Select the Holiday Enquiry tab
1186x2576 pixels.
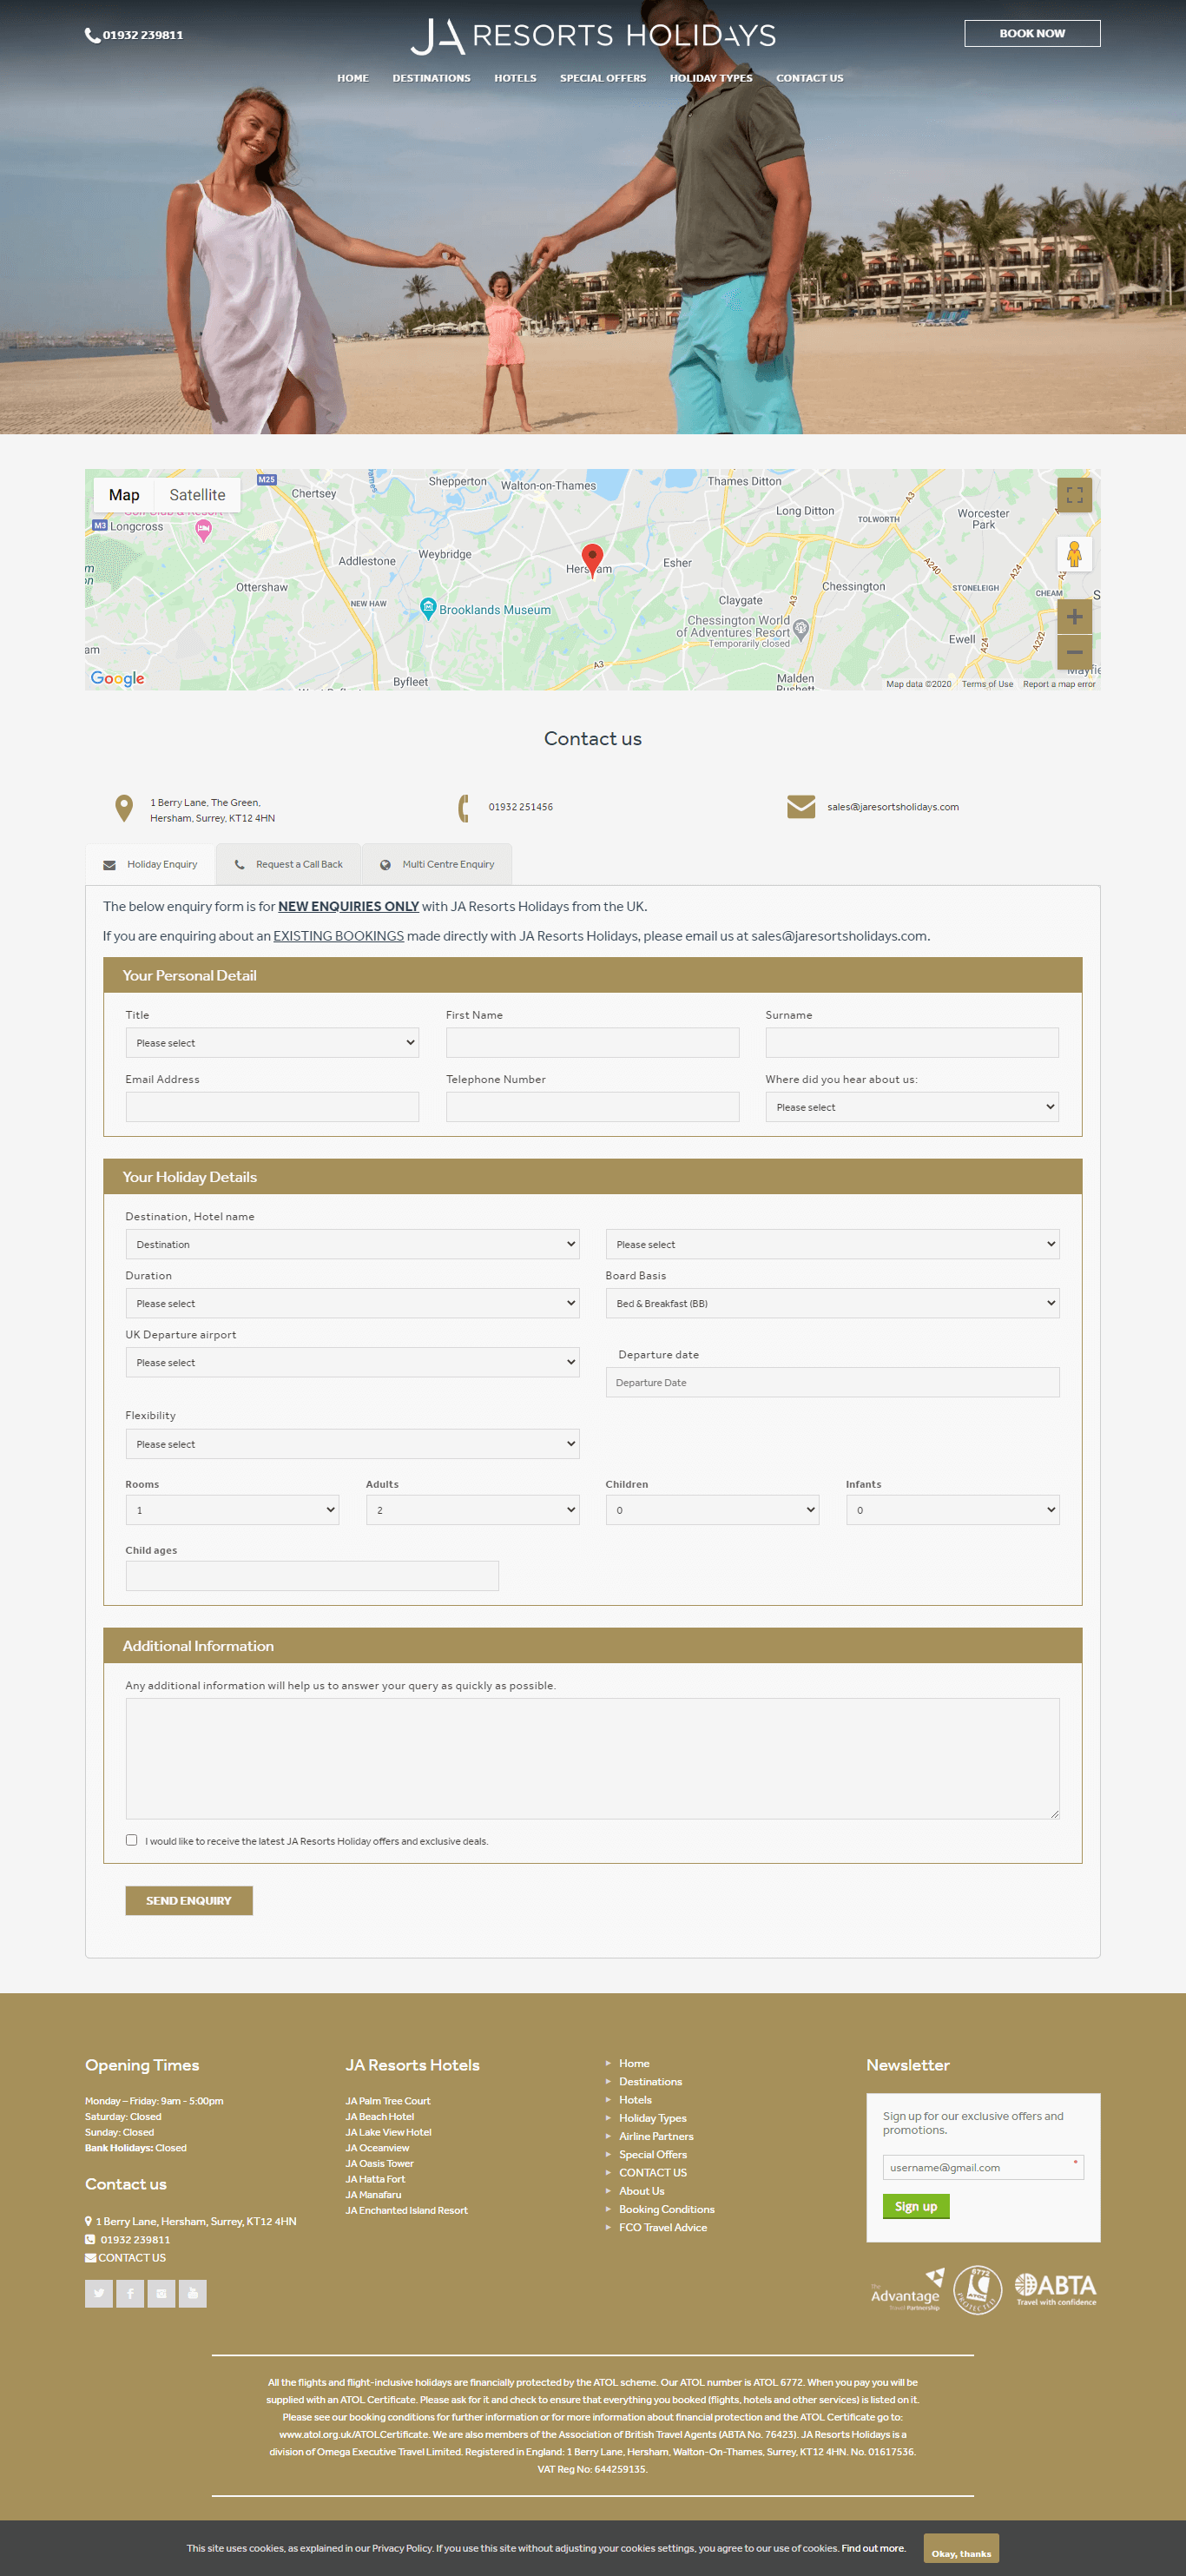click(x=150, y=865)
